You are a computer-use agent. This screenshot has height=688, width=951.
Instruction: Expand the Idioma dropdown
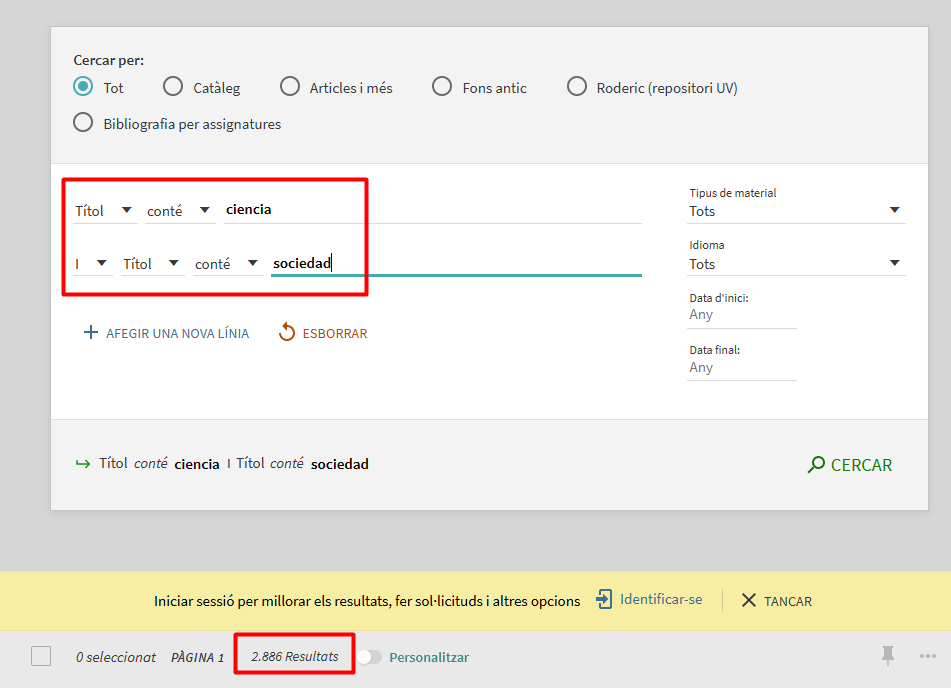pyautogui.click(x=796, y=264)
